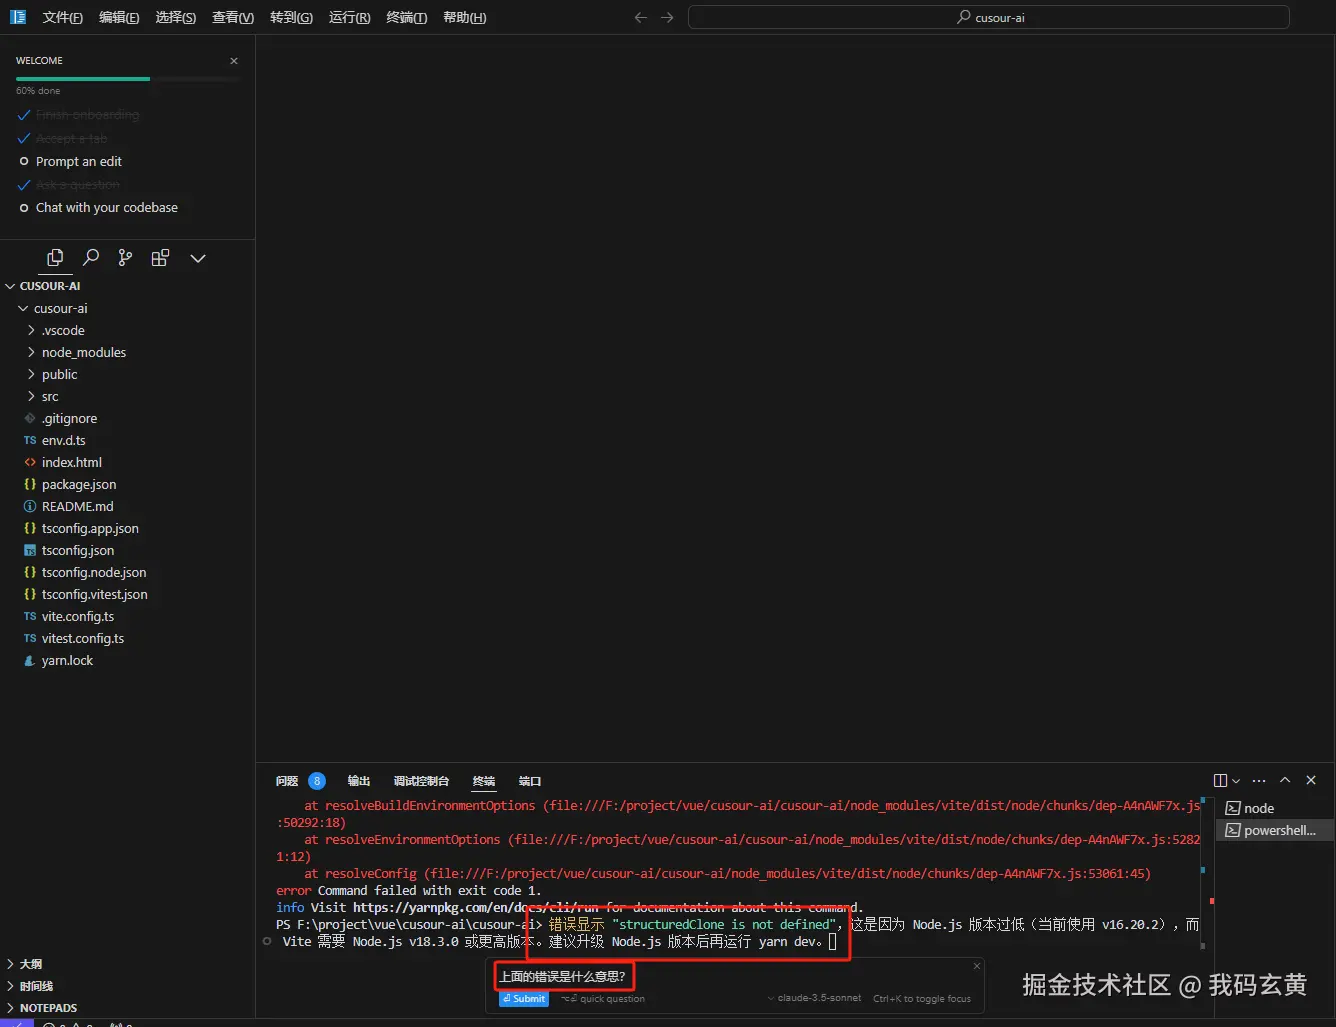Close the bottom terminal panel
The width and height of the screenshot is (1336, 1027).
coord(1311,781)
